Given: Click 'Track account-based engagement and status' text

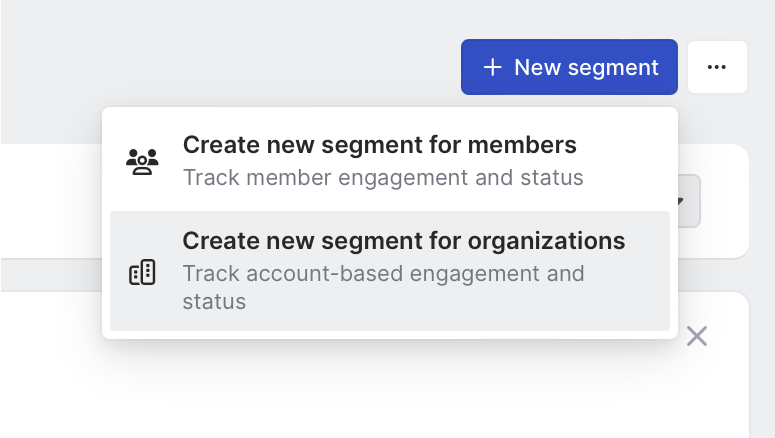Looking at the screenshot, I should (383, 286).
